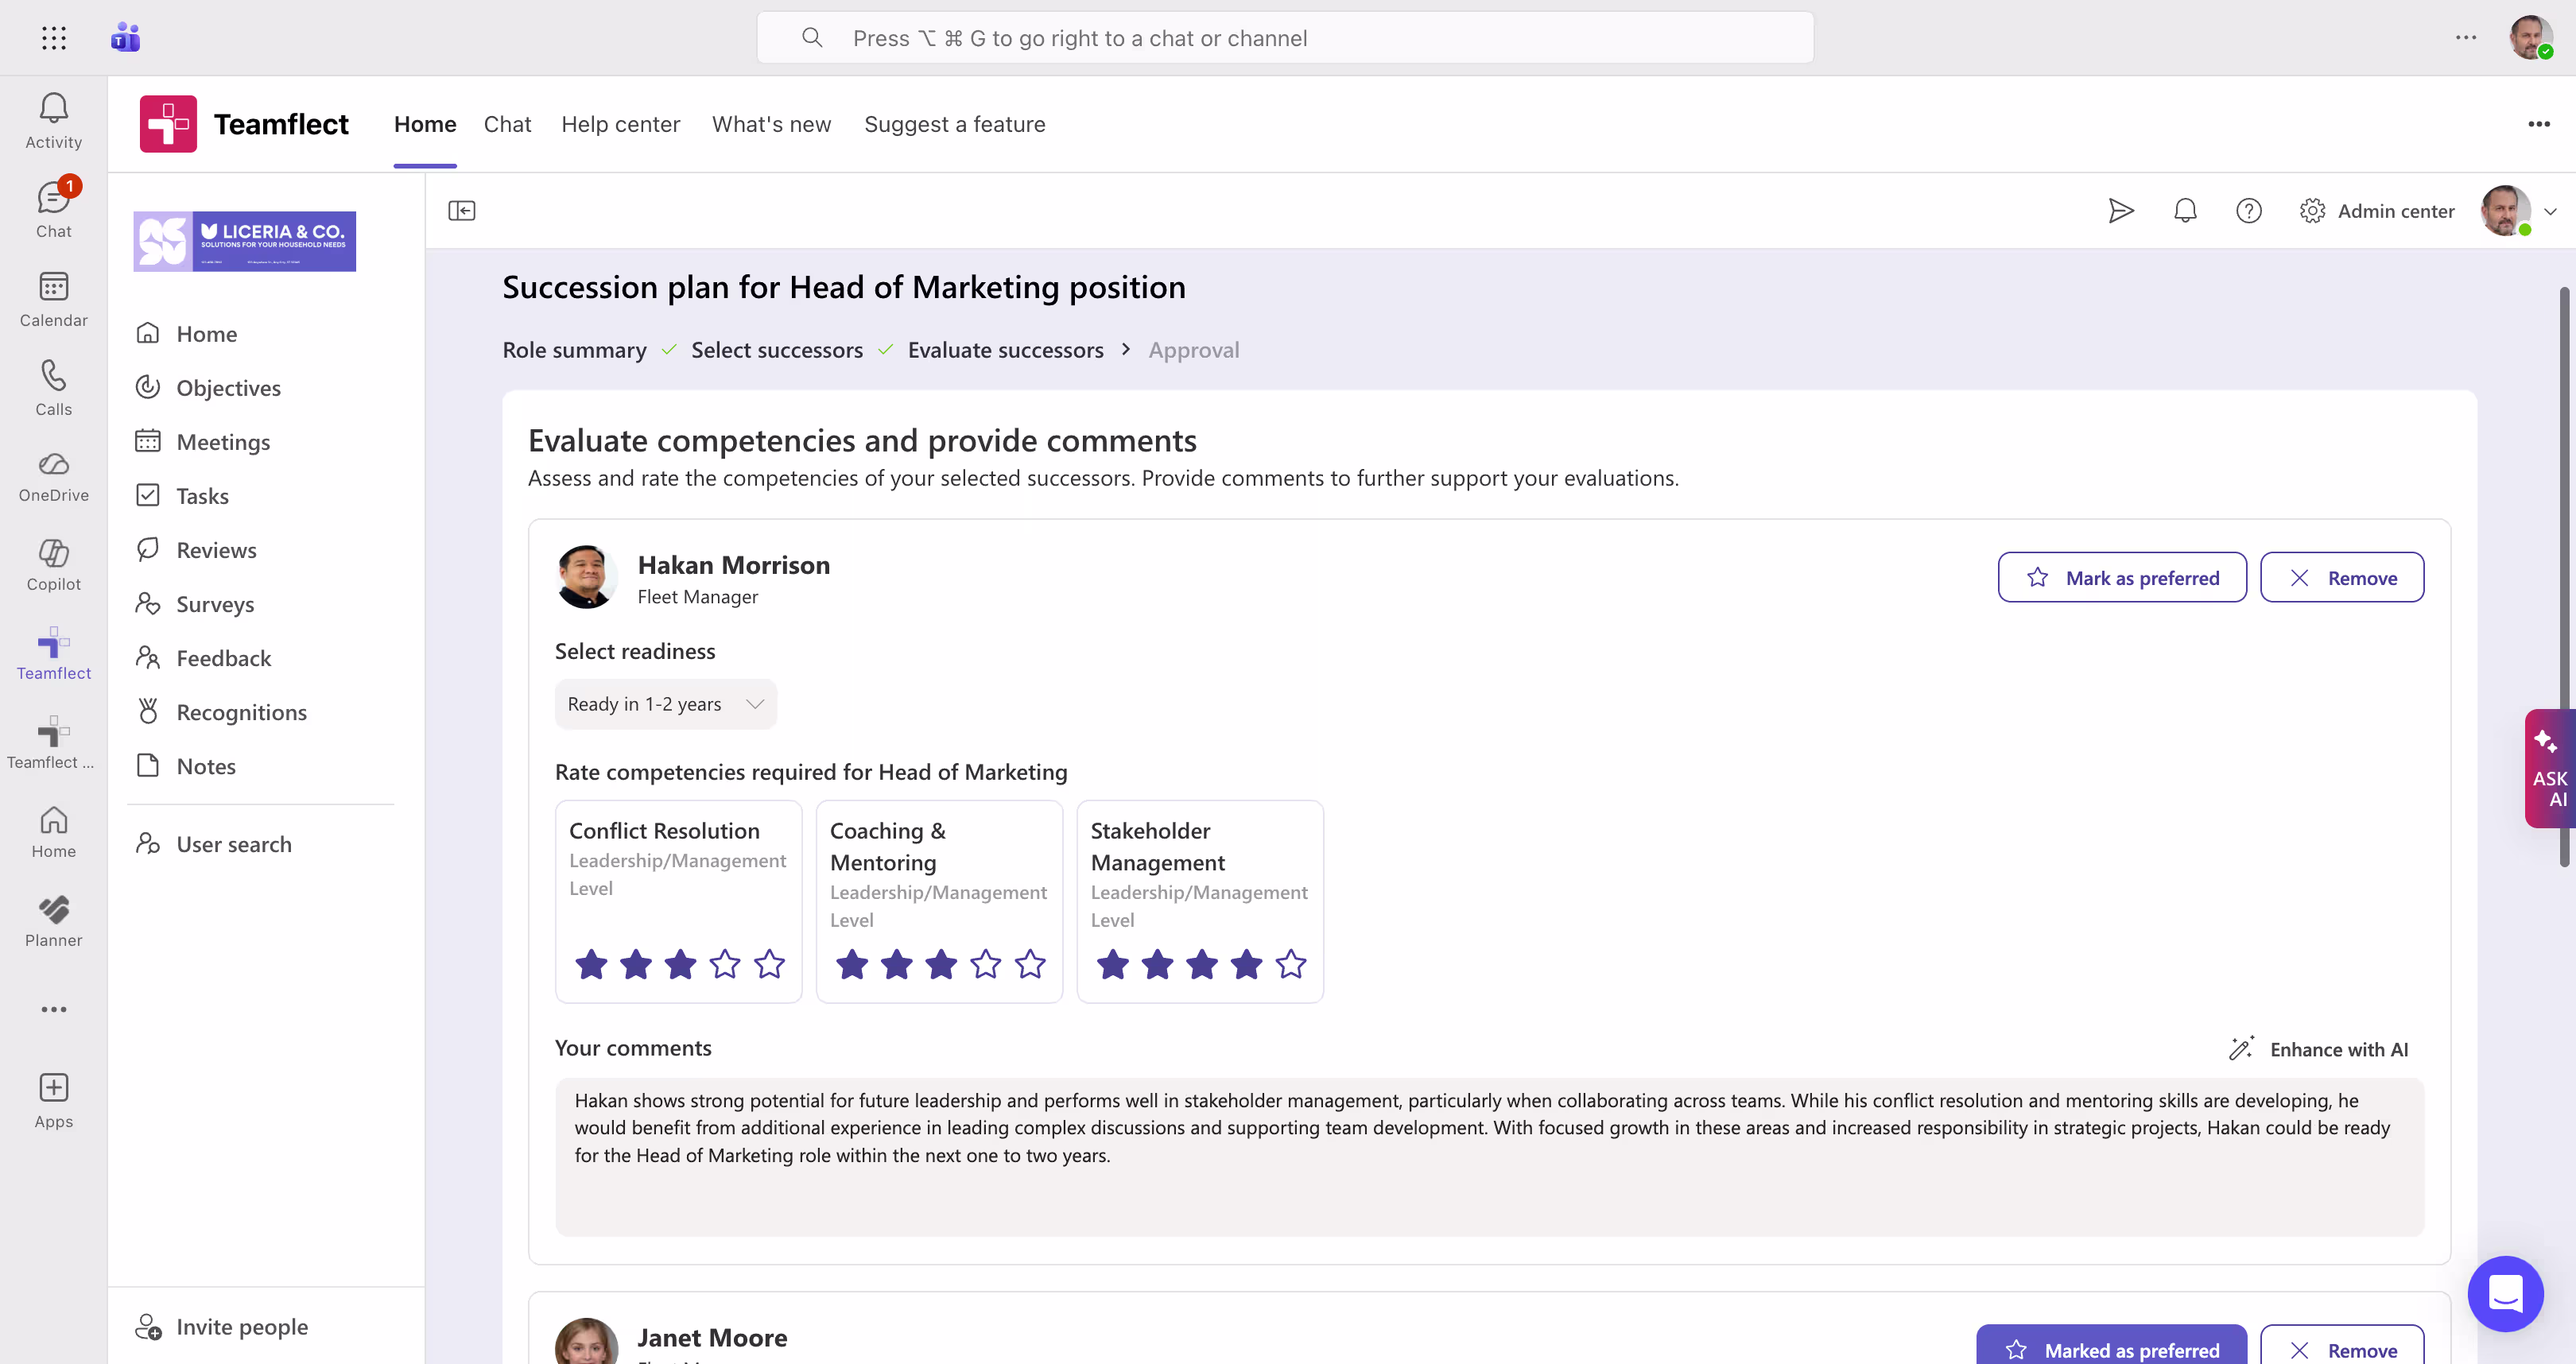The width and height of the screenshot is (2576, 1364).
Task: Open Teamflect notifications bell
Action: [x=2185, y=210]
